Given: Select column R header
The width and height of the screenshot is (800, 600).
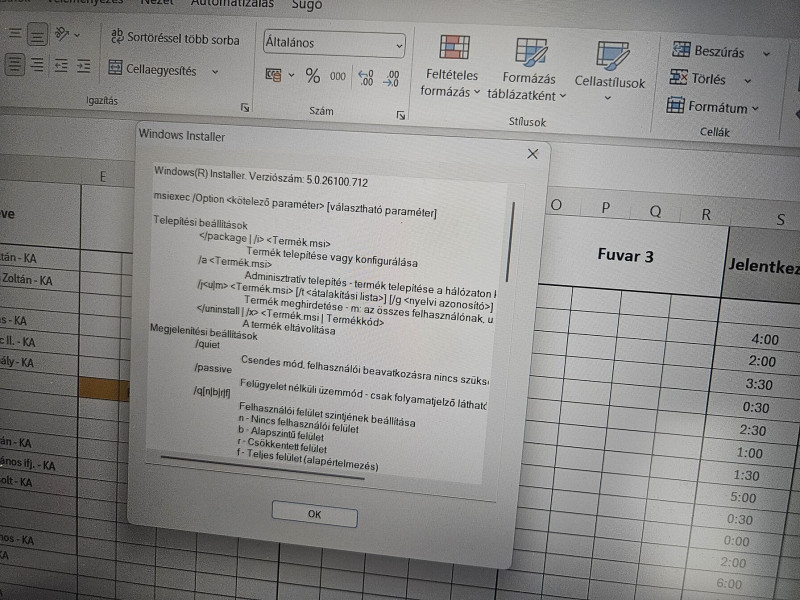Looking at the screenshot, I should click(x=706, y=214).
